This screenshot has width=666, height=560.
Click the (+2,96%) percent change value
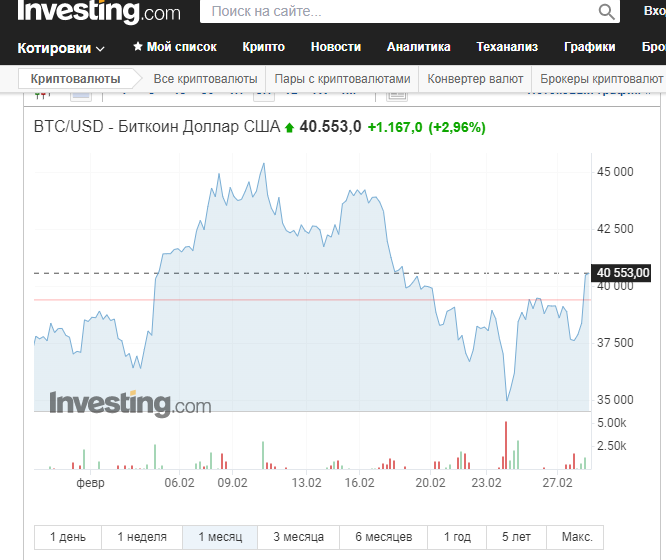(x=457, y=127)
